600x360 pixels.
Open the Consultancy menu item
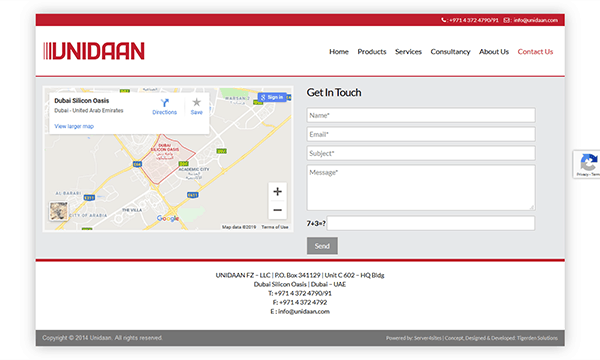point(450,52)
